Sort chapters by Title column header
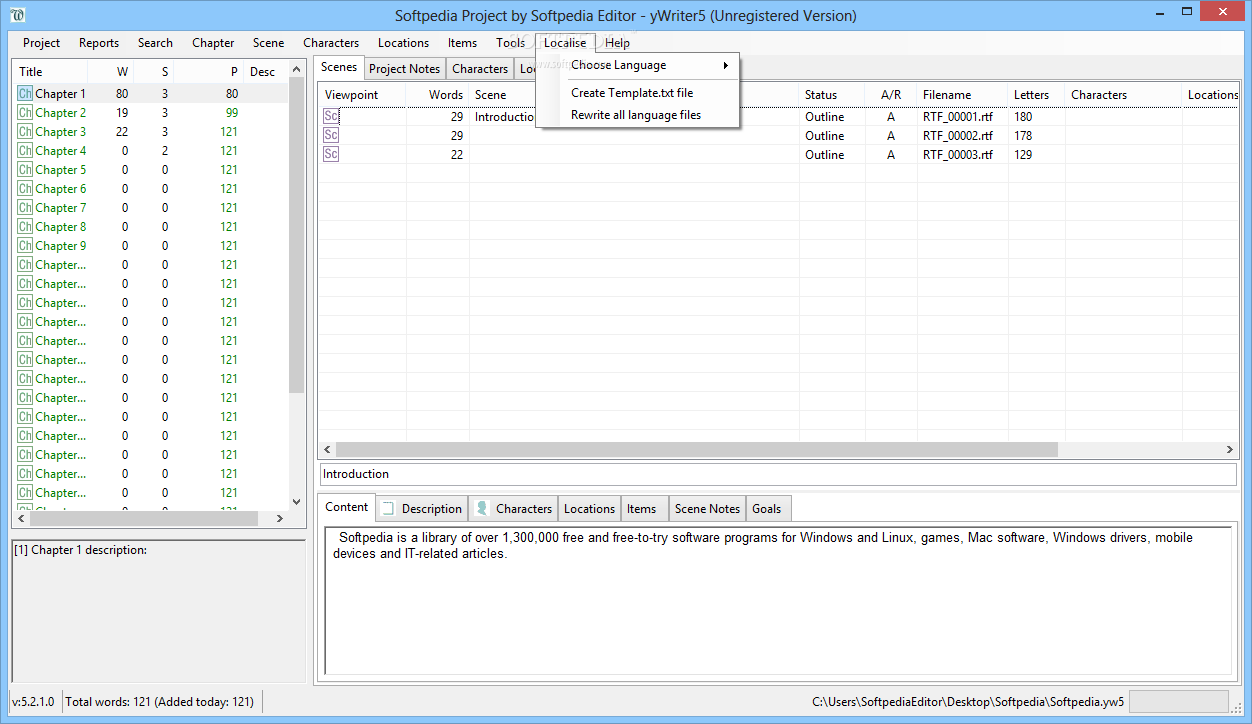Image resolution: width=1252 pixels, height=724 pixels. tap(51, 72)
